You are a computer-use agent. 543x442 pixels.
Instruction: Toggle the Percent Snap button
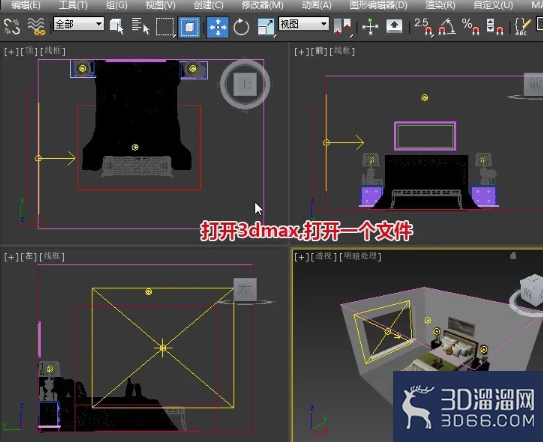tap(470, 27)
